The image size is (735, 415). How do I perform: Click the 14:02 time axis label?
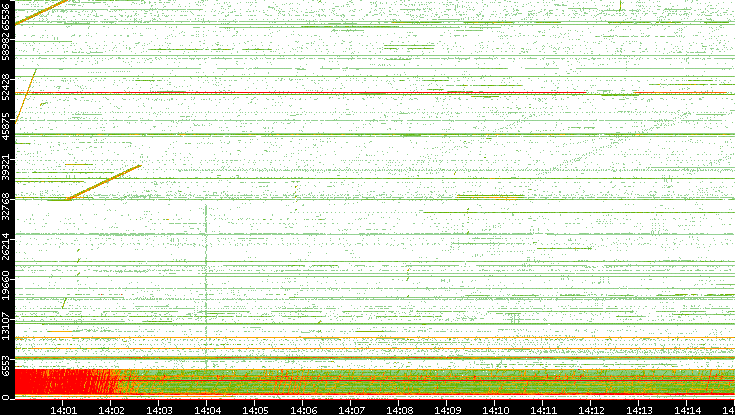112,408
